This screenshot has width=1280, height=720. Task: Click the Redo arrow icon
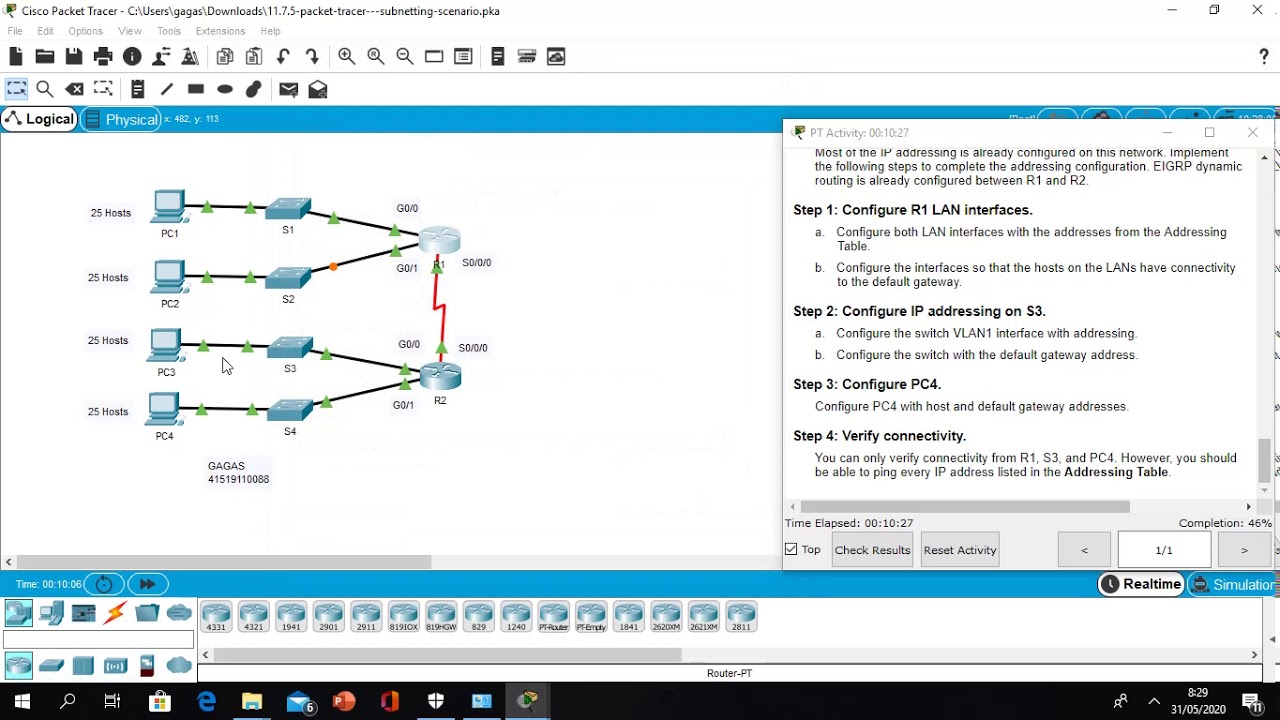312,57
